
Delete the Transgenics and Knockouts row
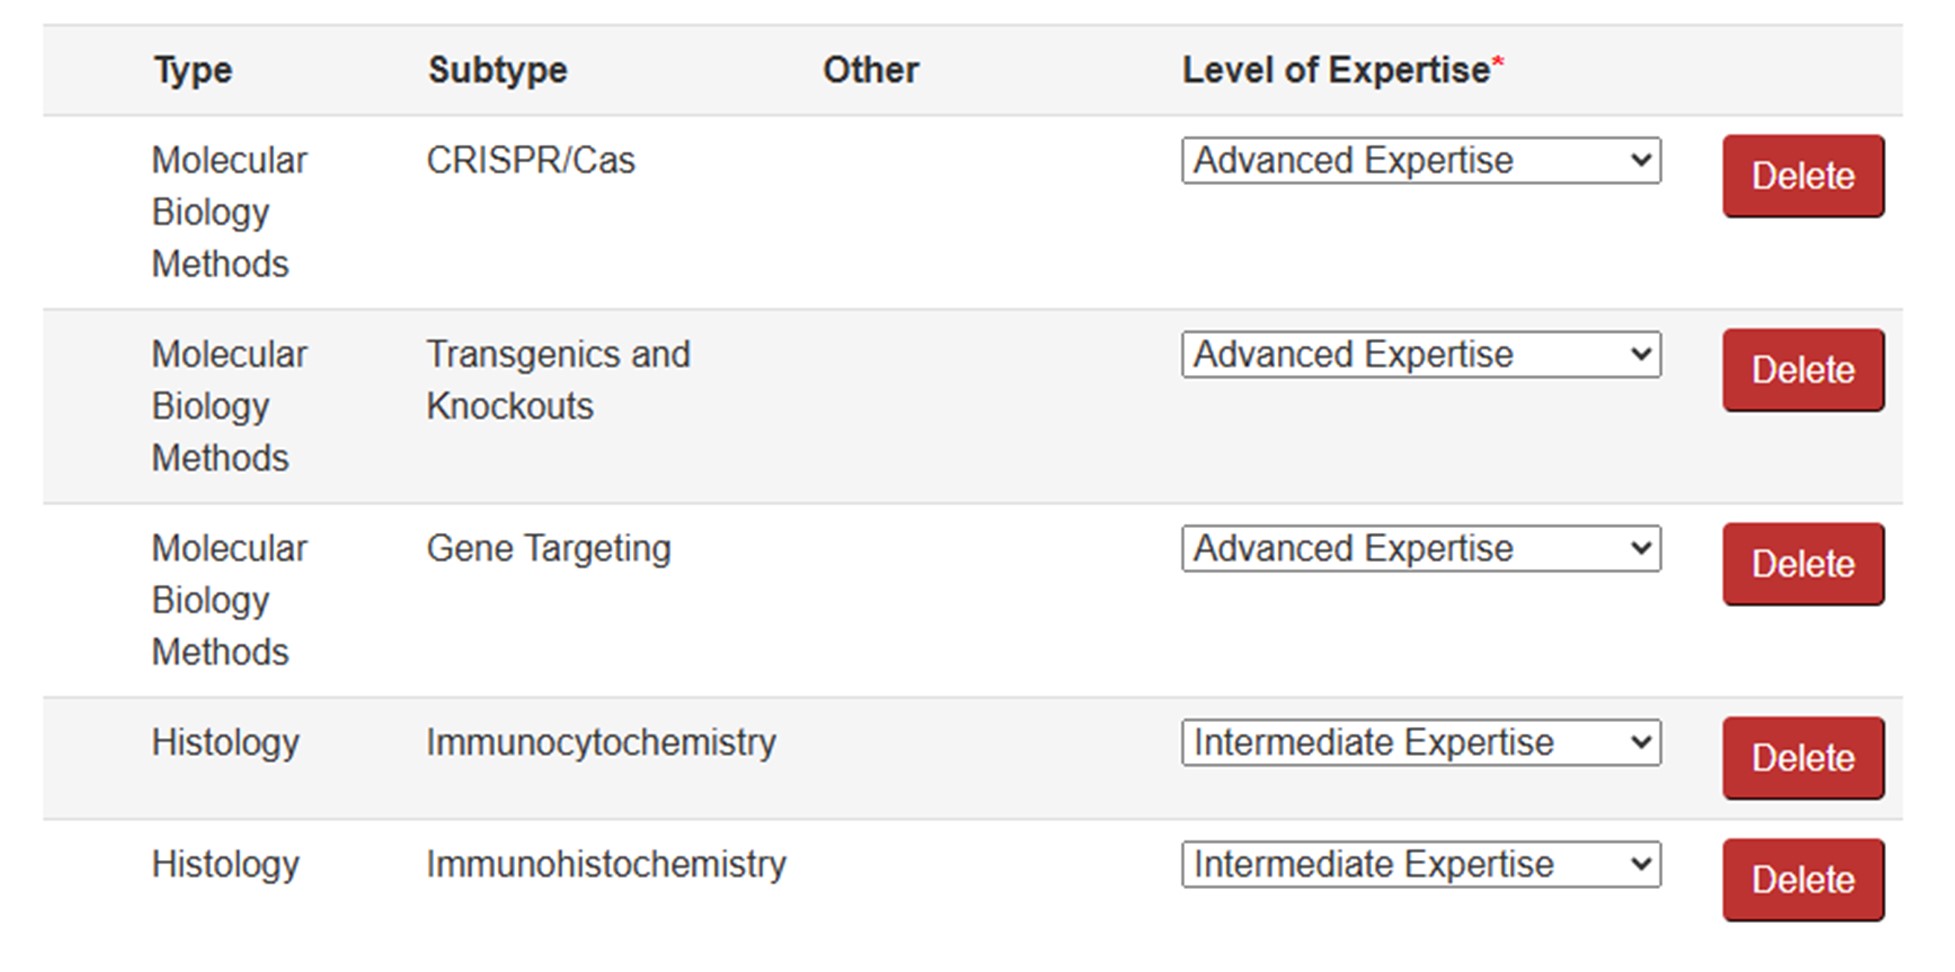[1802, 371]
